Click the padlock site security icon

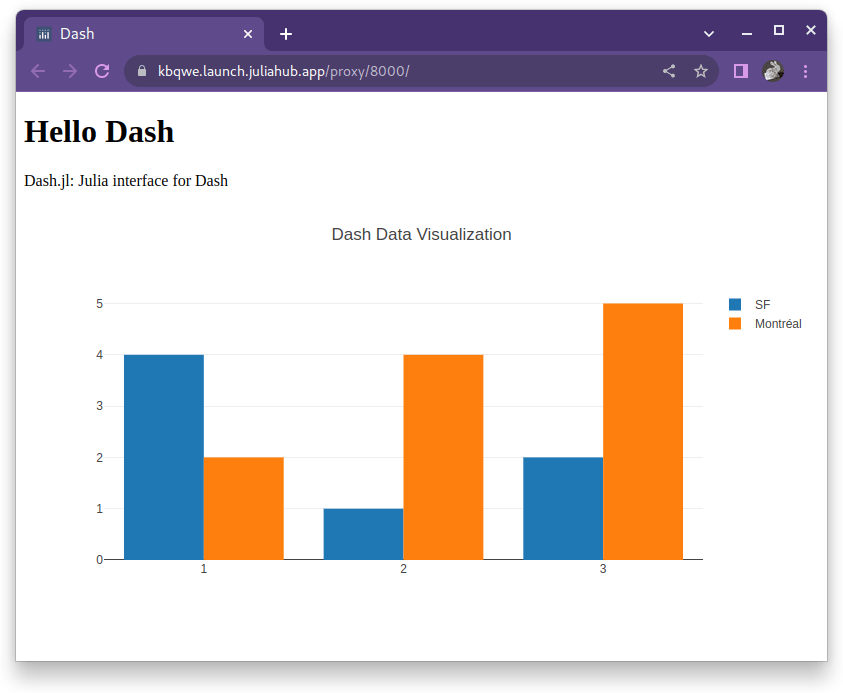140,71
